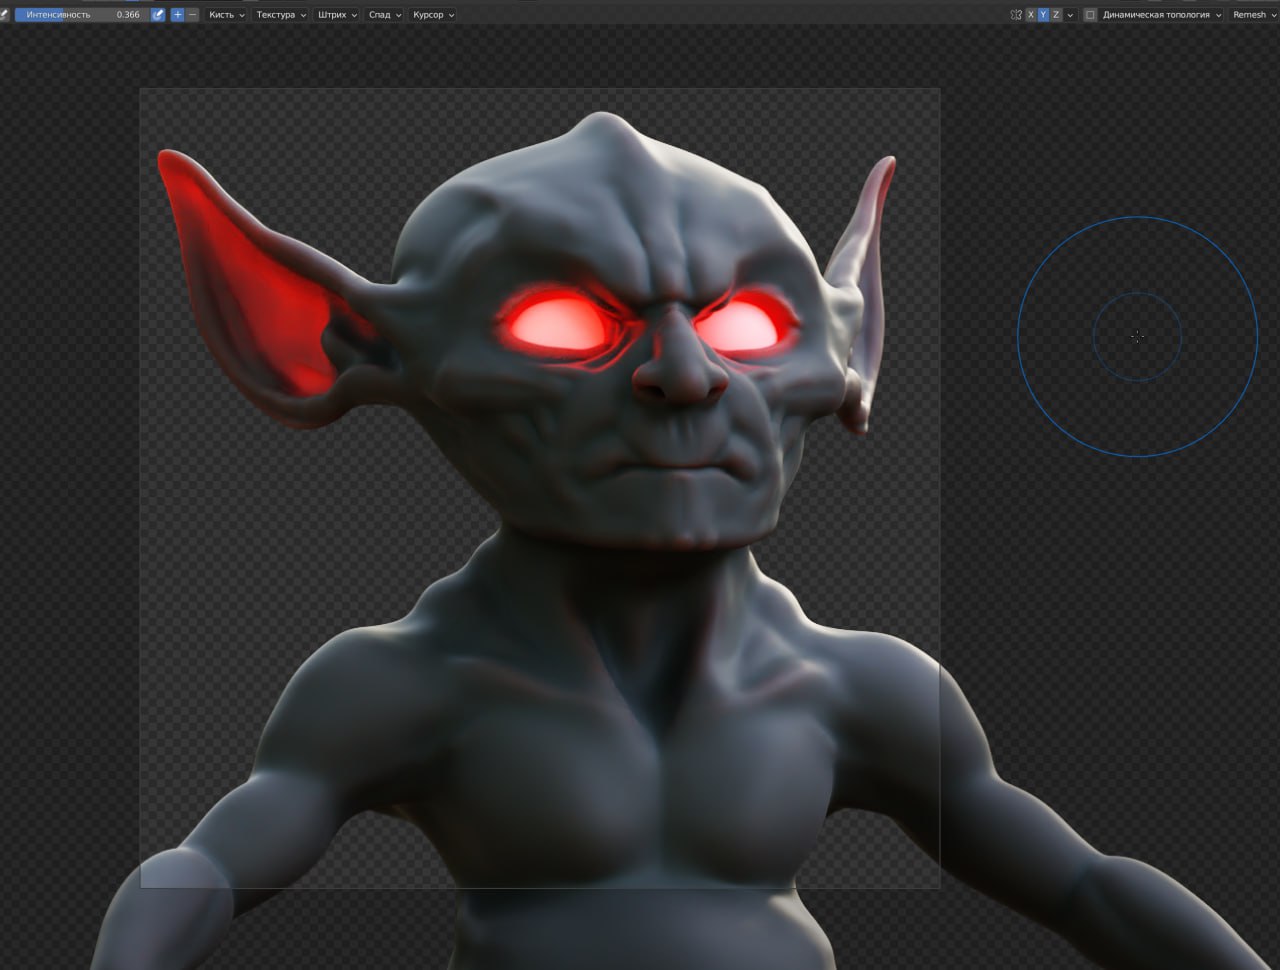
Task: Expand the symmetry options arrow
Action: click(x=1070, y=15)
